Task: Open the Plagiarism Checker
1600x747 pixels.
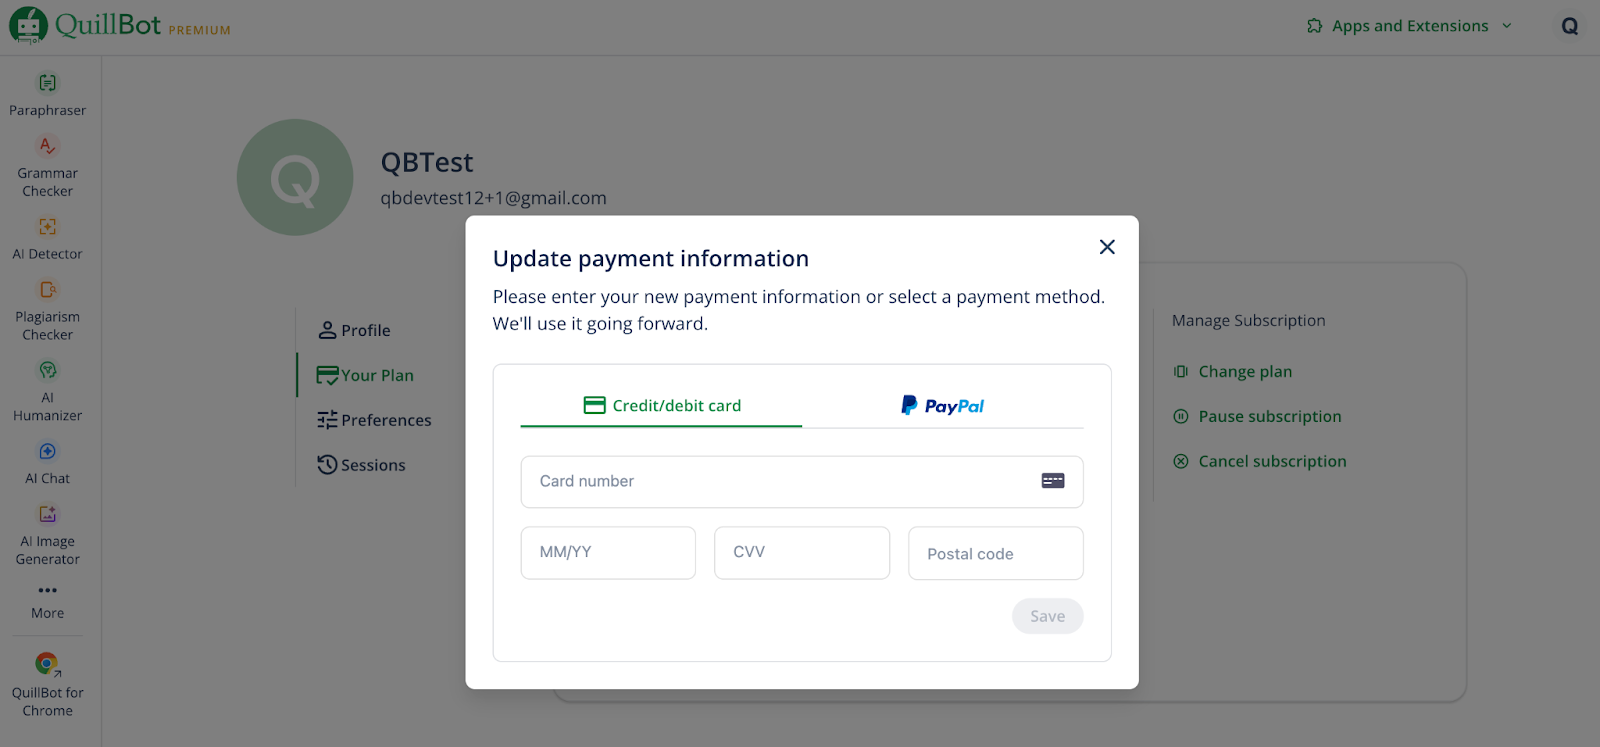Action: [x=47, y=311]
